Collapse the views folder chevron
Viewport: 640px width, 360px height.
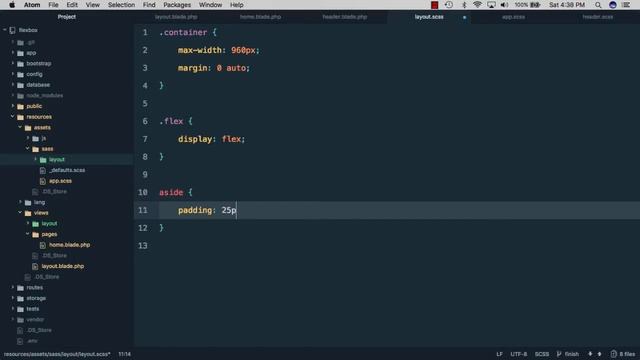[20, 213]
